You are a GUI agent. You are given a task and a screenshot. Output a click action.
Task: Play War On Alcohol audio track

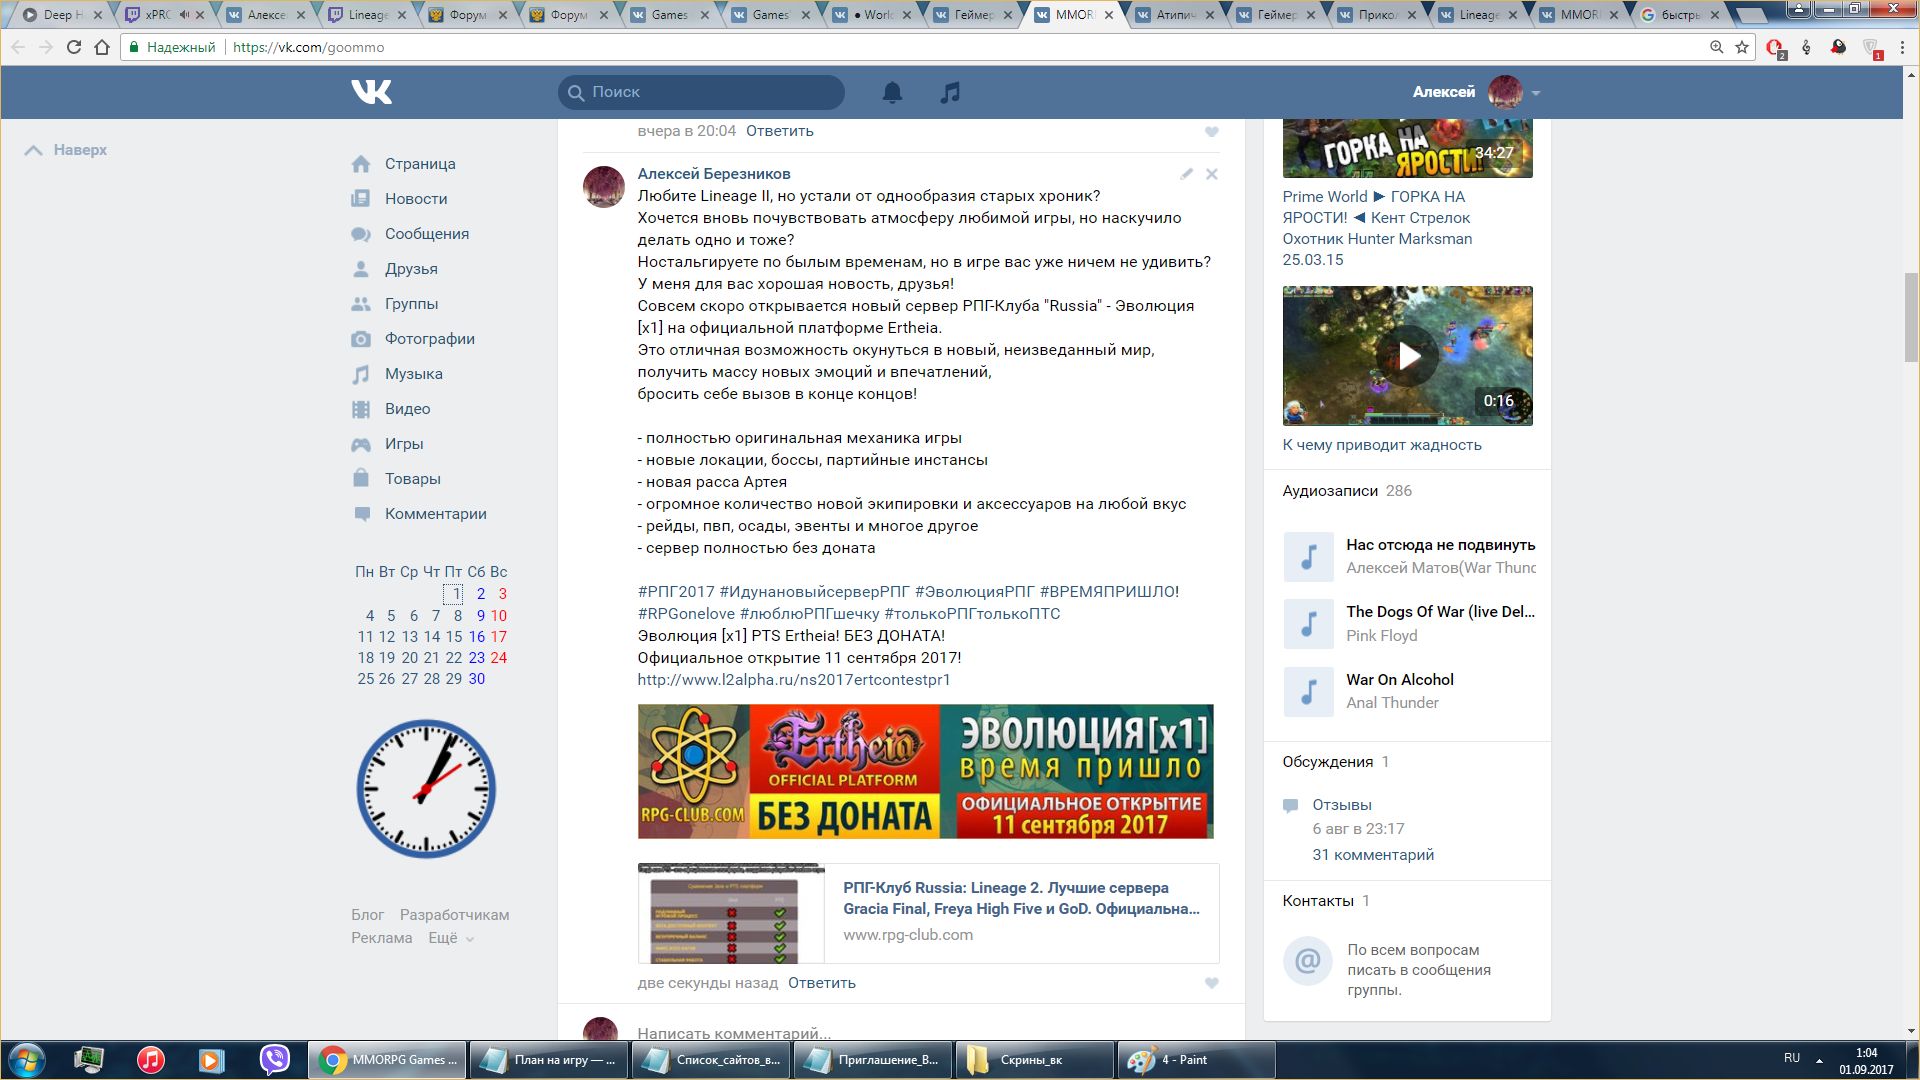(1309, 692)
